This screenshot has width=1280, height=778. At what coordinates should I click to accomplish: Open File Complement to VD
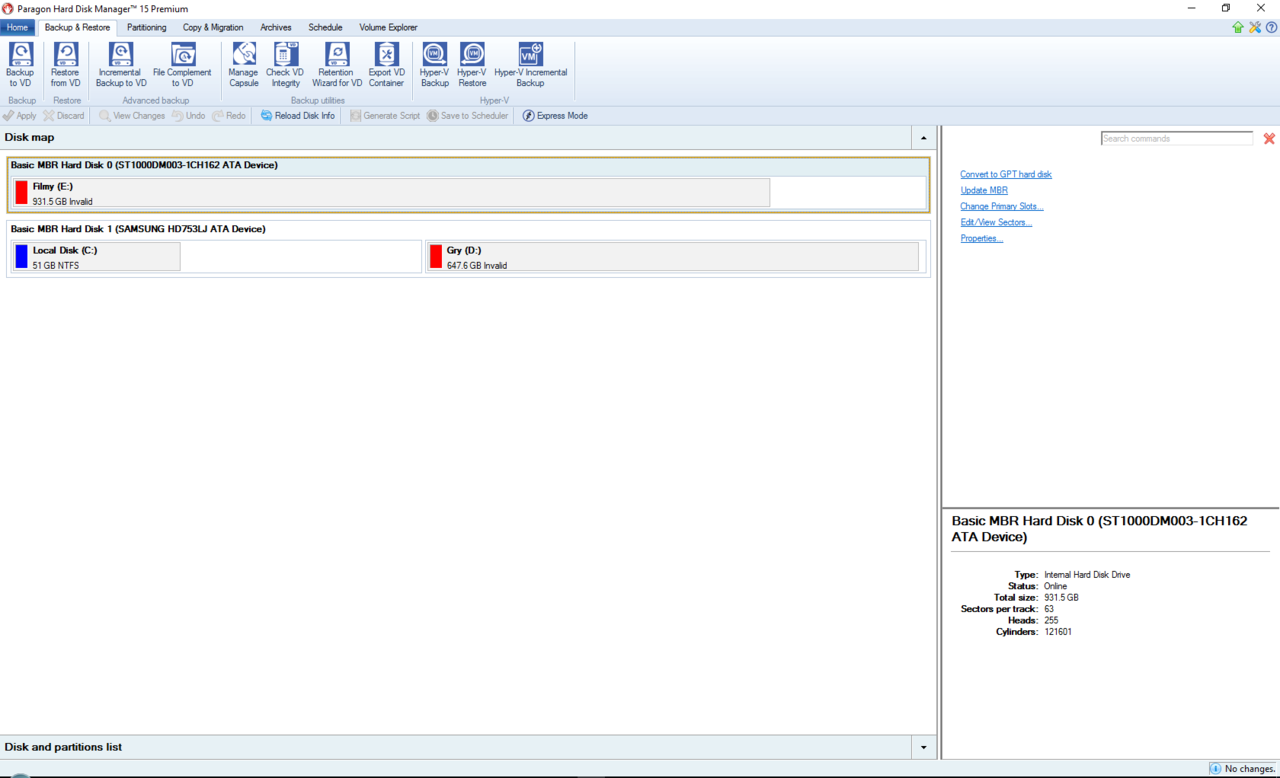[182, 65]
